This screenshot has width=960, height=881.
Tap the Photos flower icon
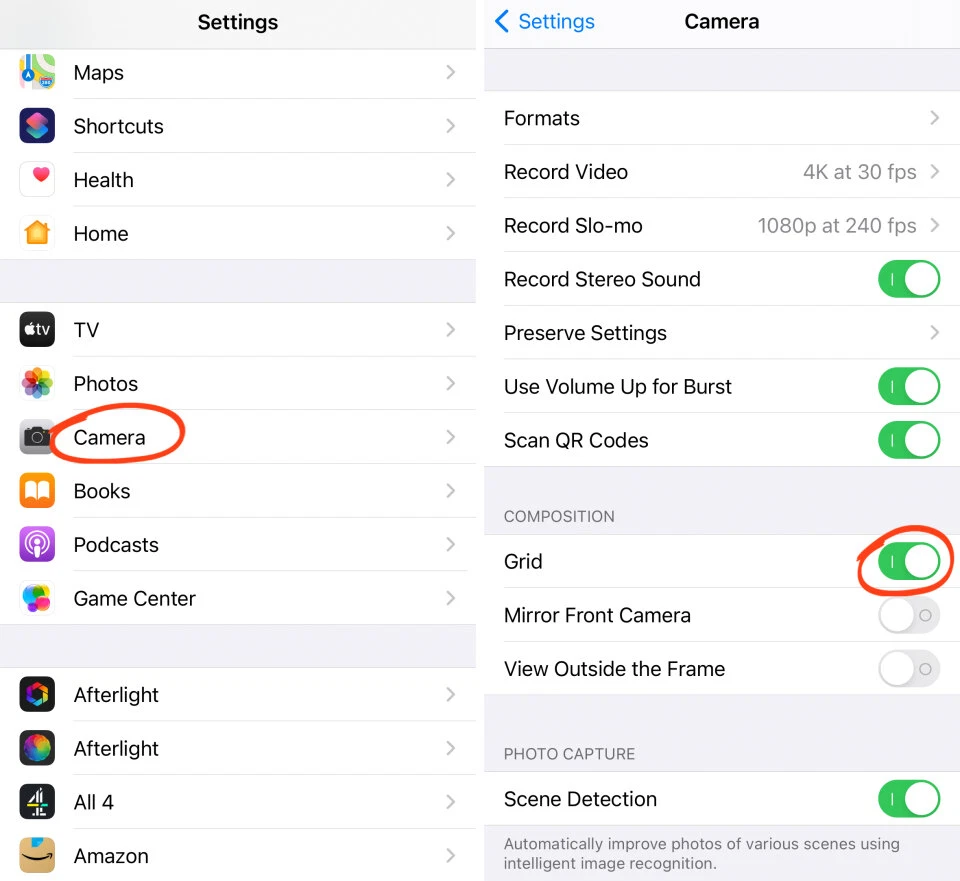click(37, 384)
